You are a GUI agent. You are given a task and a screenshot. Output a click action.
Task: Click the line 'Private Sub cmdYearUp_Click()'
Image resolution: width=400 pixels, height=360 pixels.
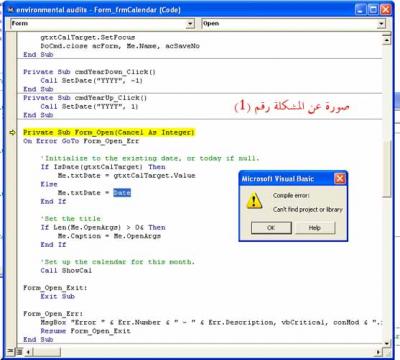(x=85, y=98)
